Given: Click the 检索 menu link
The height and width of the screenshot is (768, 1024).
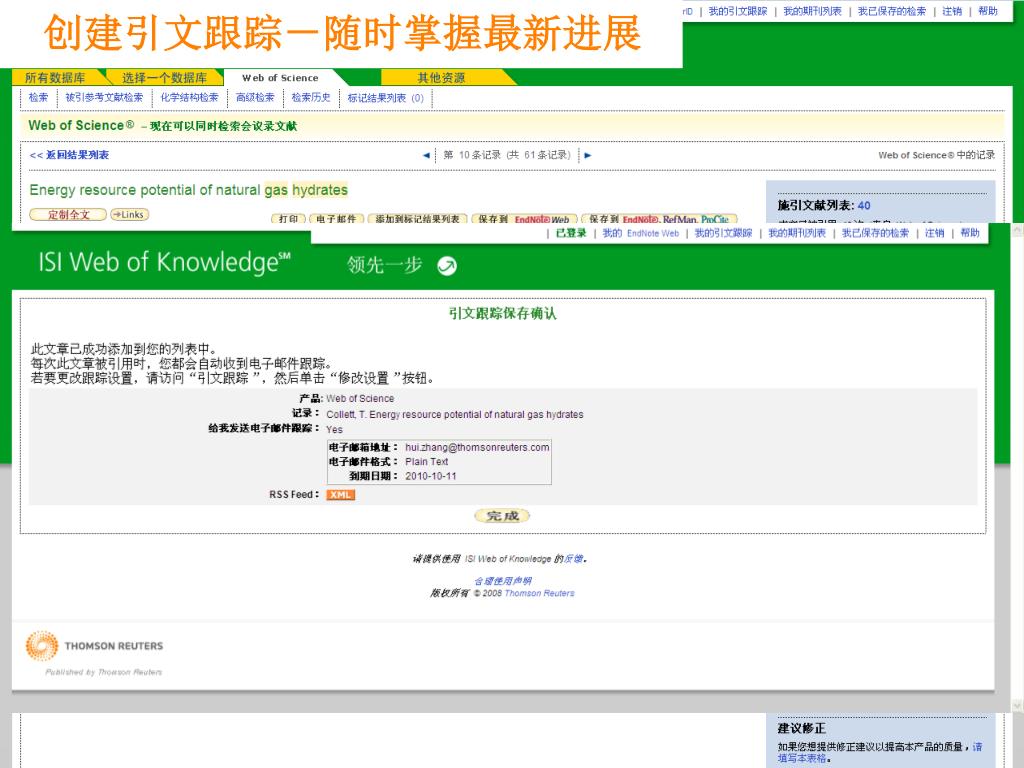Looking at the screenshot, I should pyautogui.click(x=39, y=97).
